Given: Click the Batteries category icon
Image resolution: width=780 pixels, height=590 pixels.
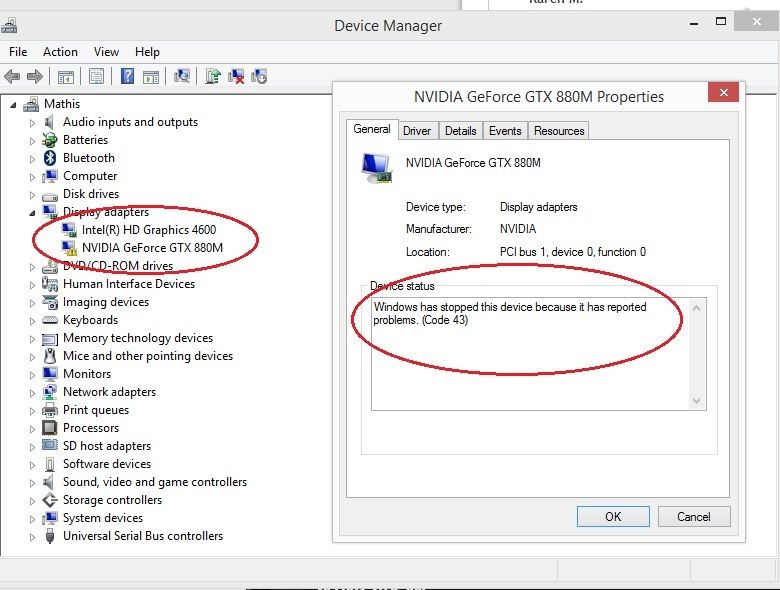Looking at the screenshot, I should click(50, 140).
